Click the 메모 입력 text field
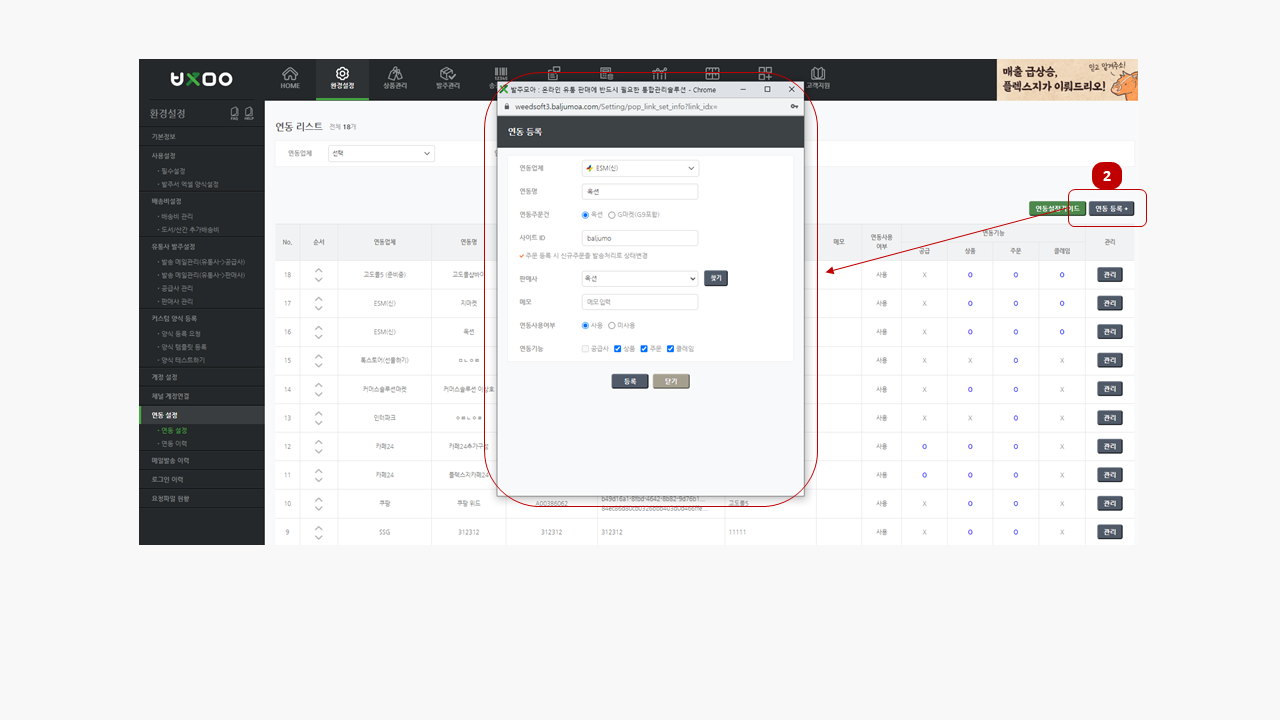The width and height of the screenshot is (1280, 720). (640, 302)
